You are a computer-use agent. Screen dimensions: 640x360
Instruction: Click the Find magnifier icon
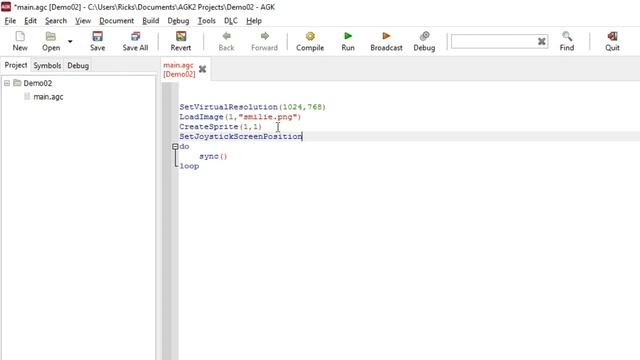567,41
